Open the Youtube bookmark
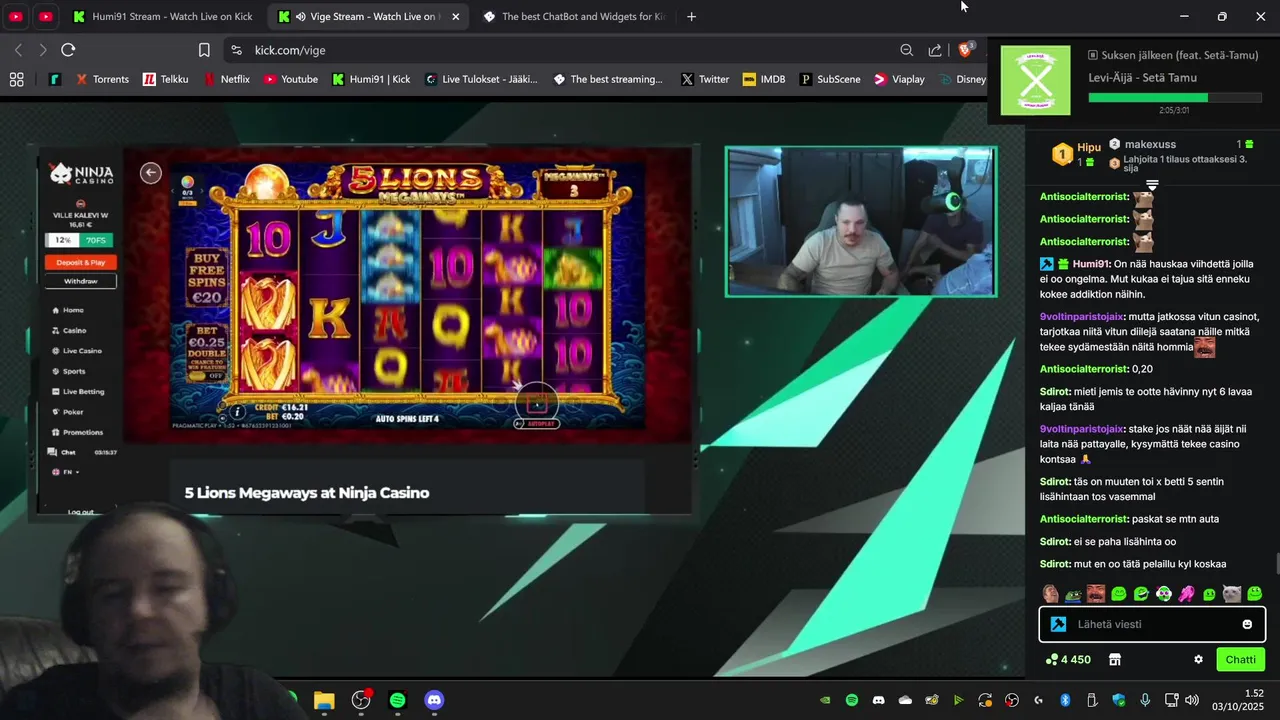The height and width of the screenshot is (720, 1280). pos(290,79)
